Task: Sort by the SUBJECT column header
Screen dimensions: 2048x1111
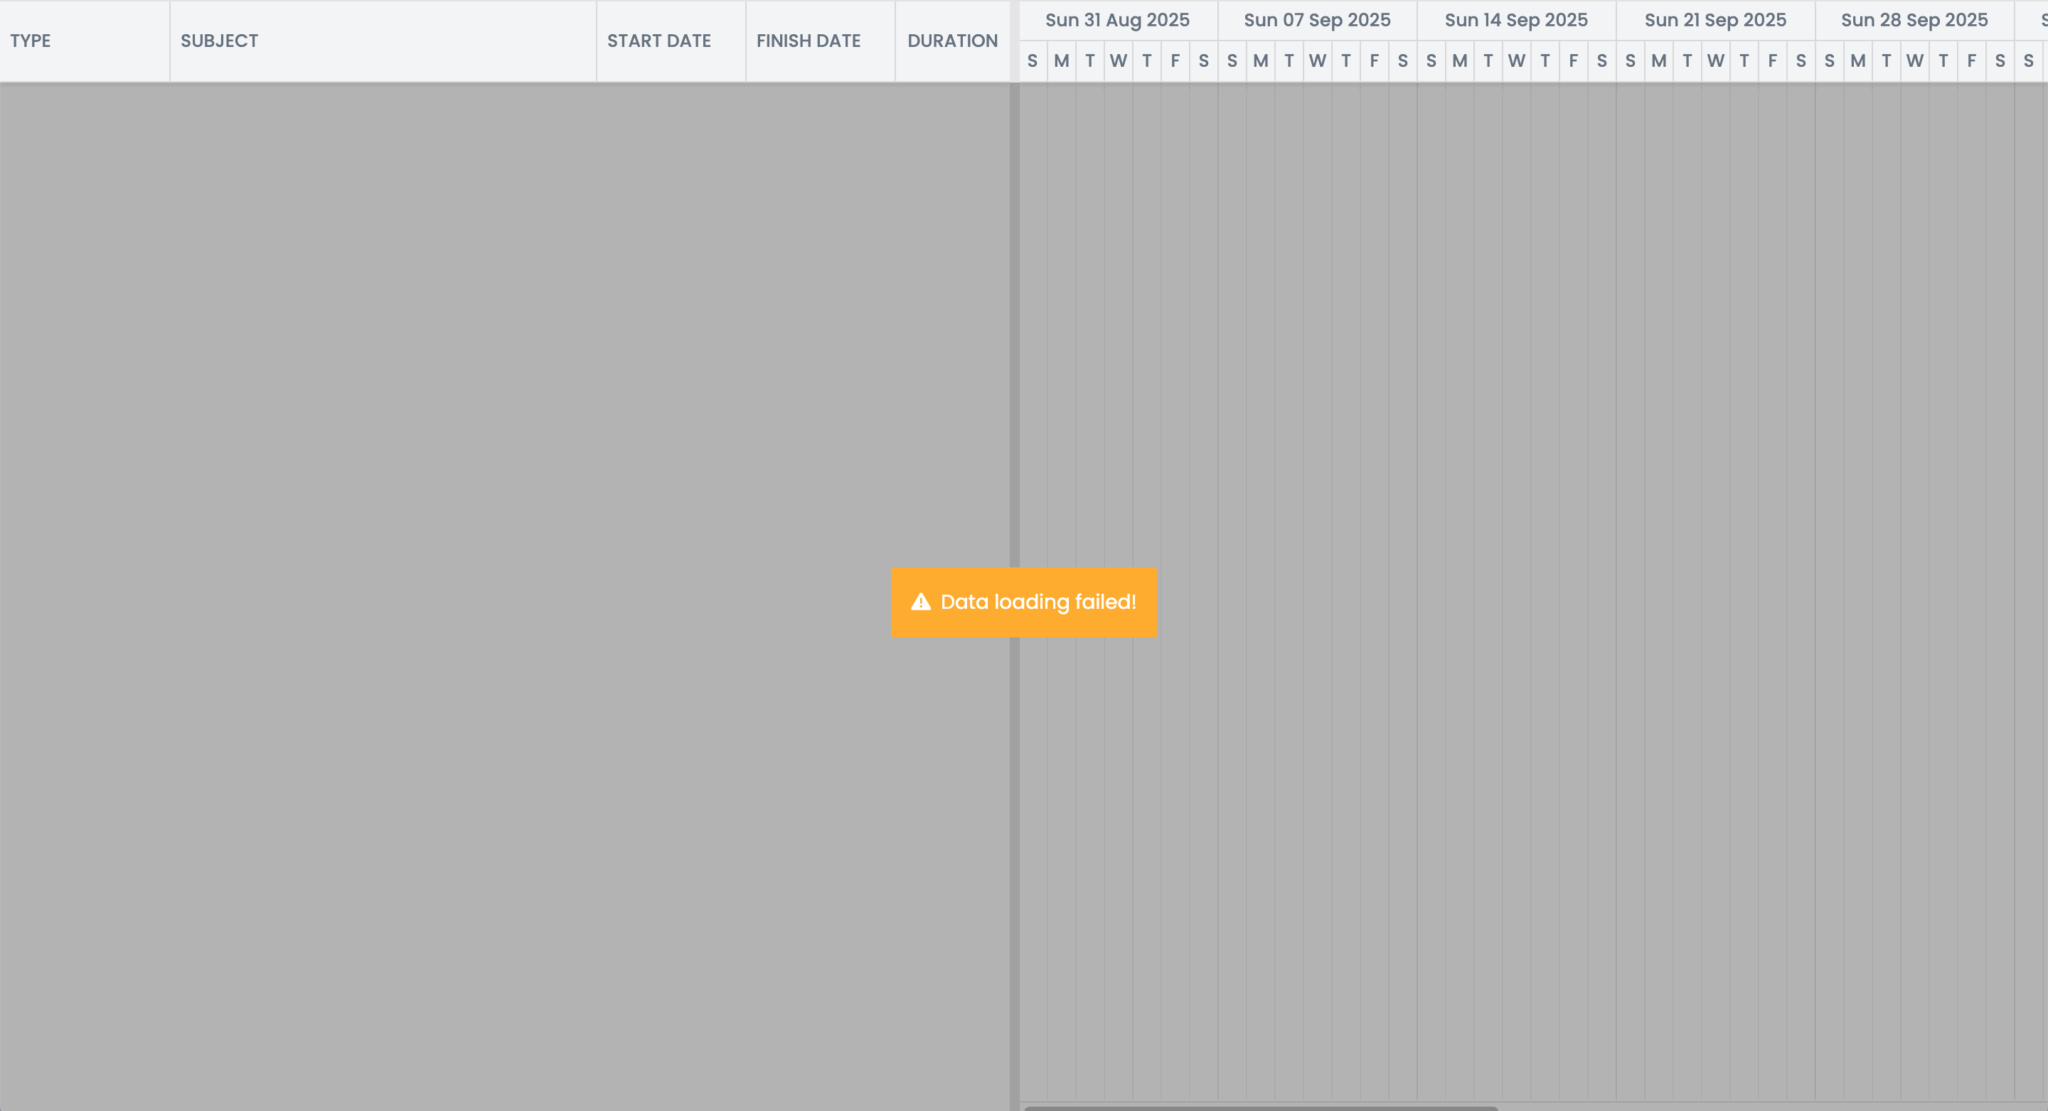Action: 219,41
